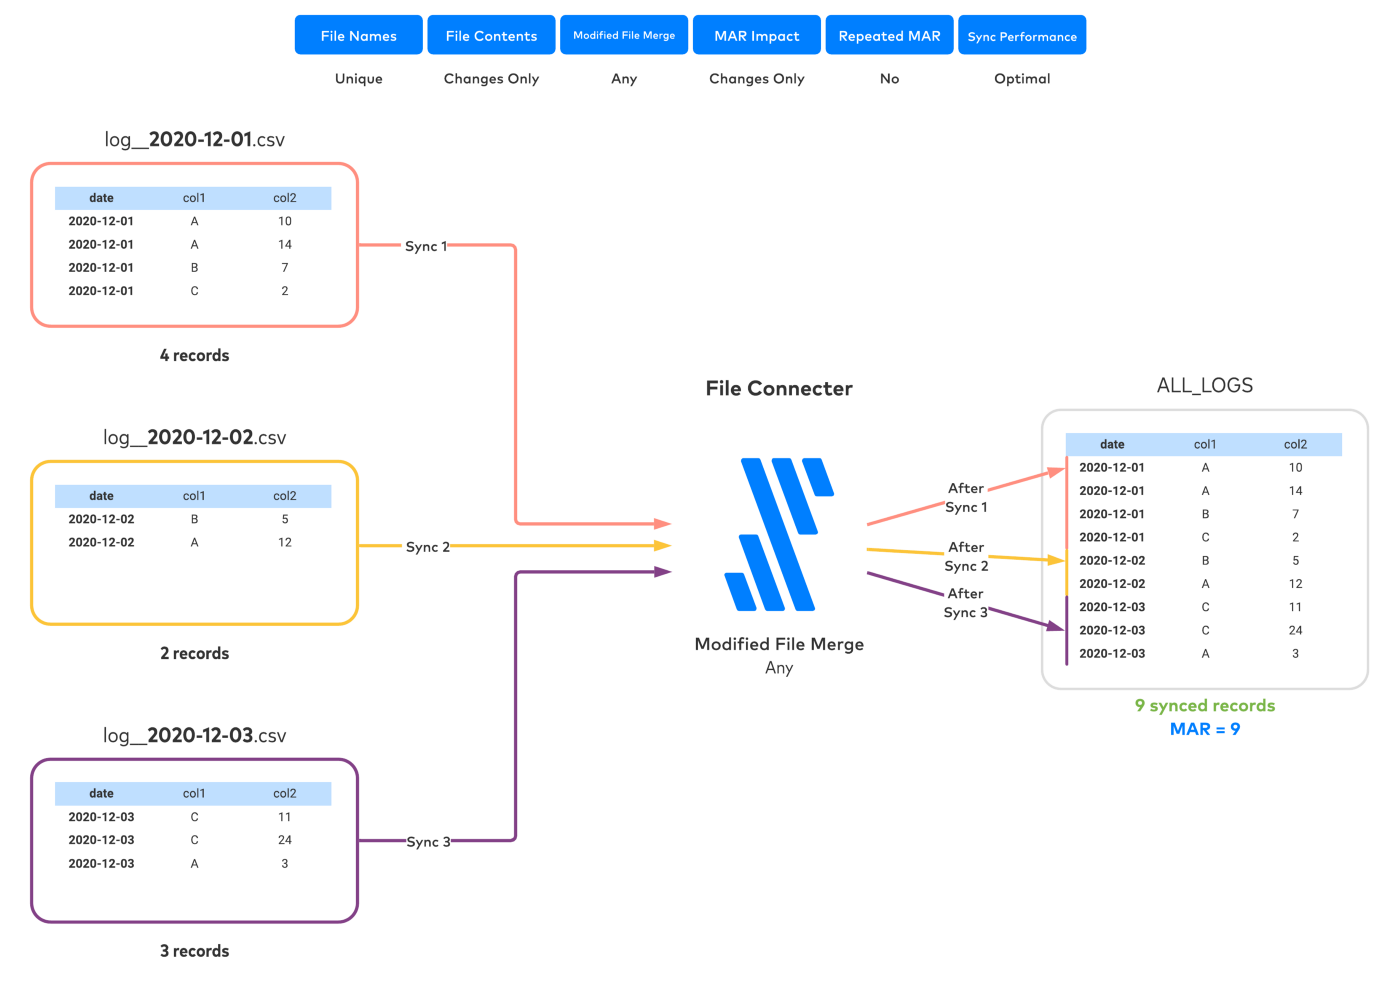Viewport: 1400px width, 1007px height.
Task: Click the date header in ALL_LOGS table
Action: 1112,445
